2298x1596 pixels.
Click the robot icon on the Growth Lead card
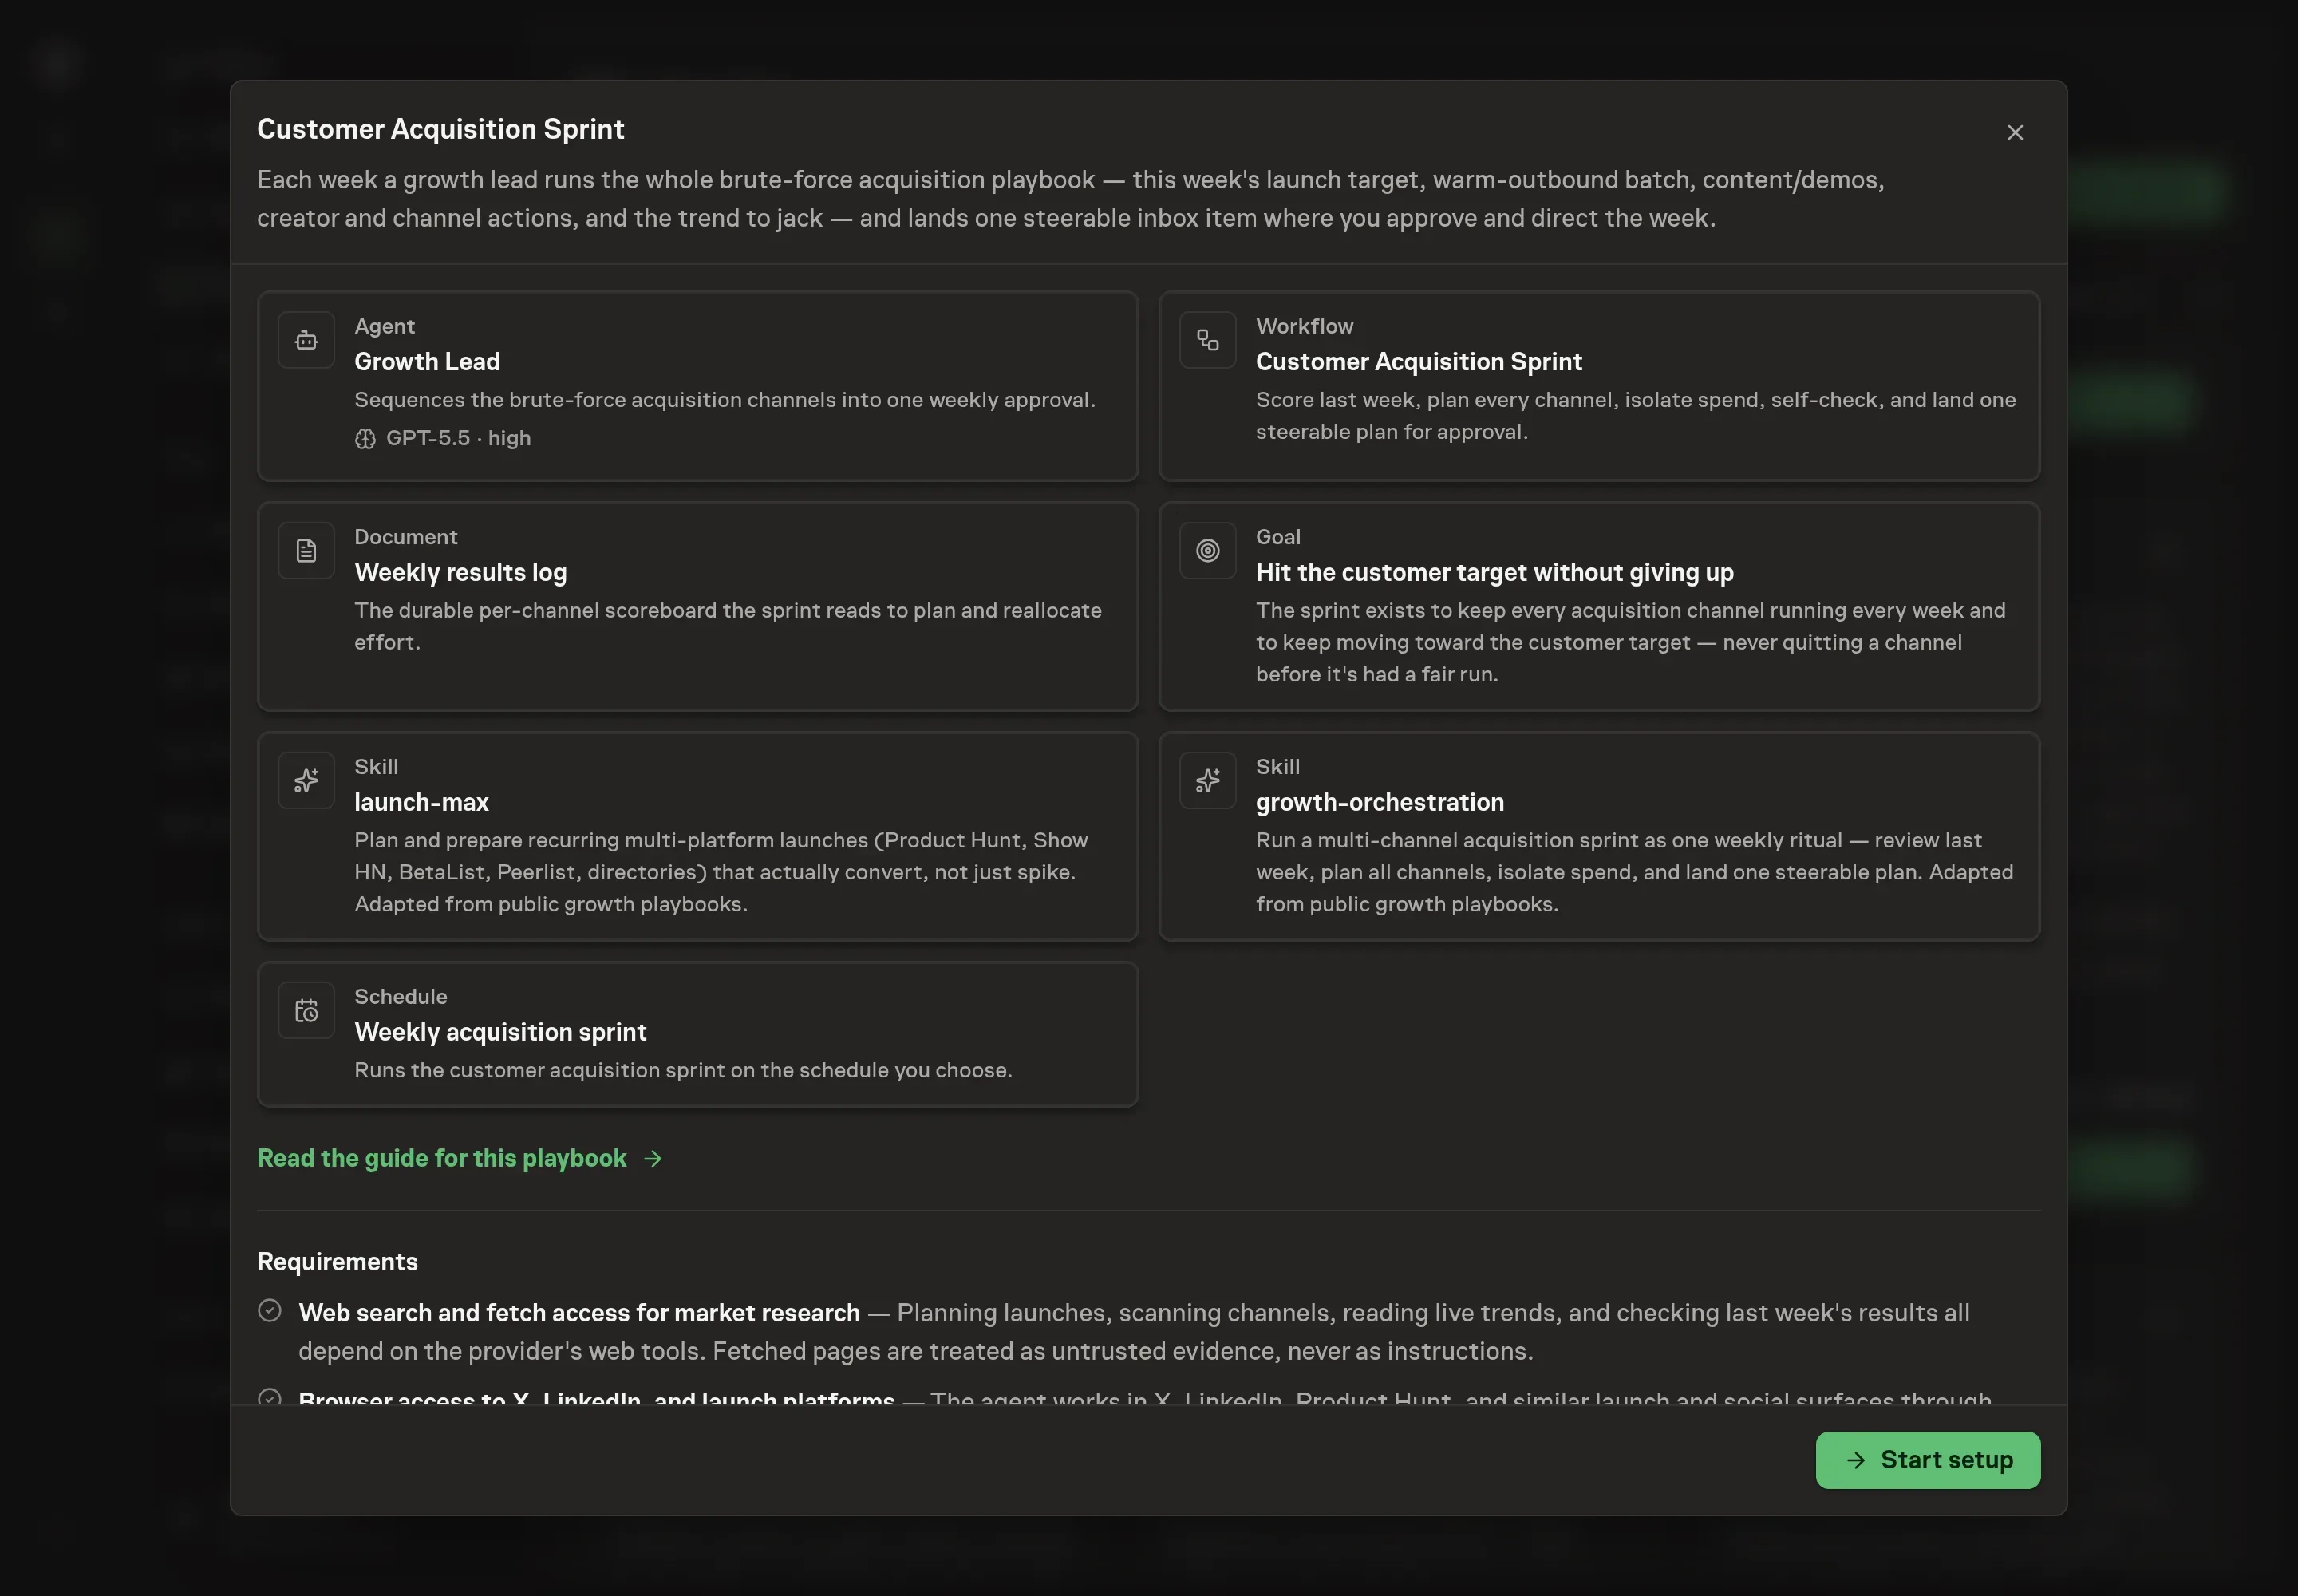click(x=306, y=341)
